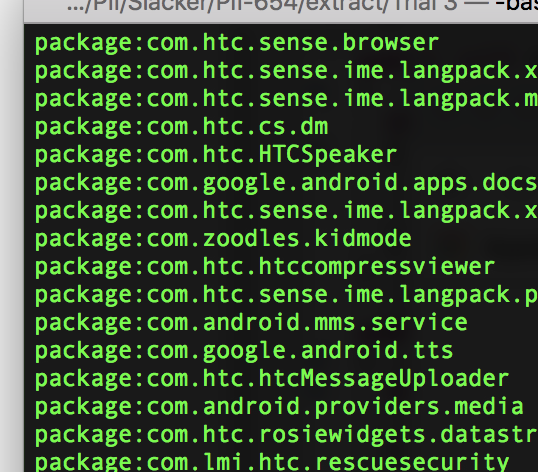Click the package:com.htc.htccompressviewer line
This screenshot has width=538, height=472.
click(265, 268)
